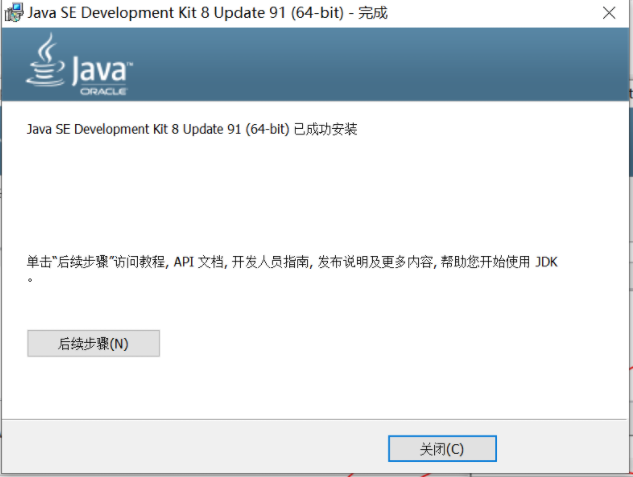The height and width of the screenshot is (477, 633).
Task: Click the 后续步骤(N) button
Action: coord(93,343)
